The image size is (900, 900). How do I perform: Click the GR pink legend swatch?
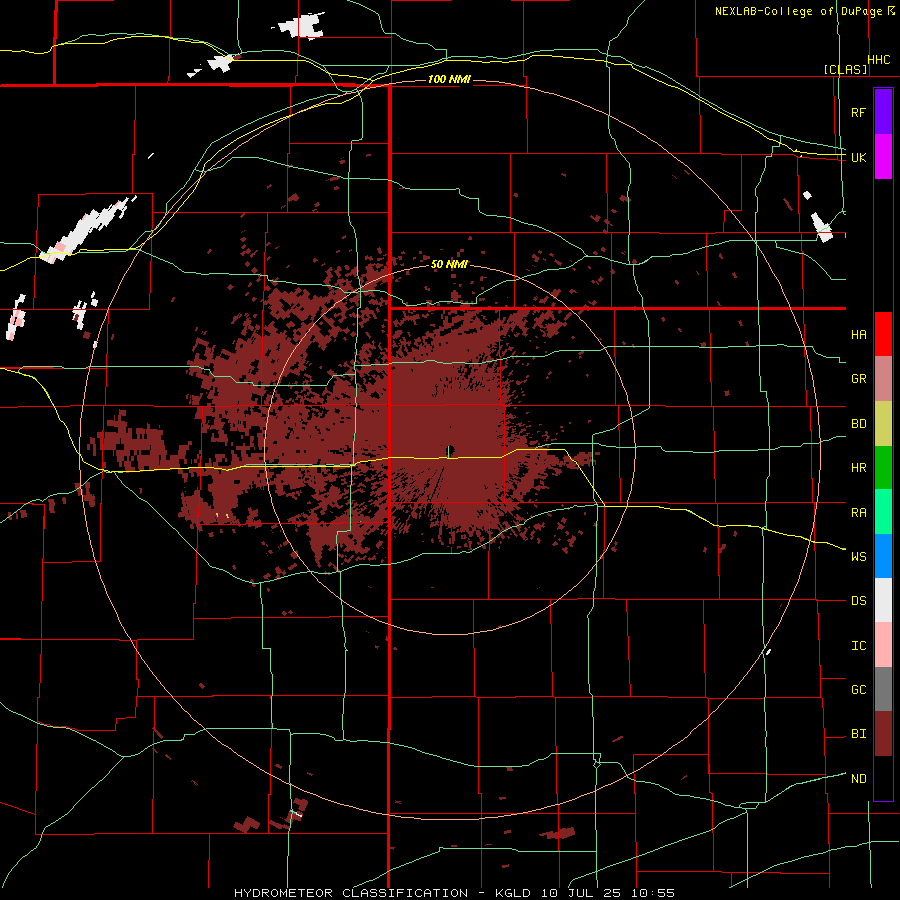tap(883, 379)
